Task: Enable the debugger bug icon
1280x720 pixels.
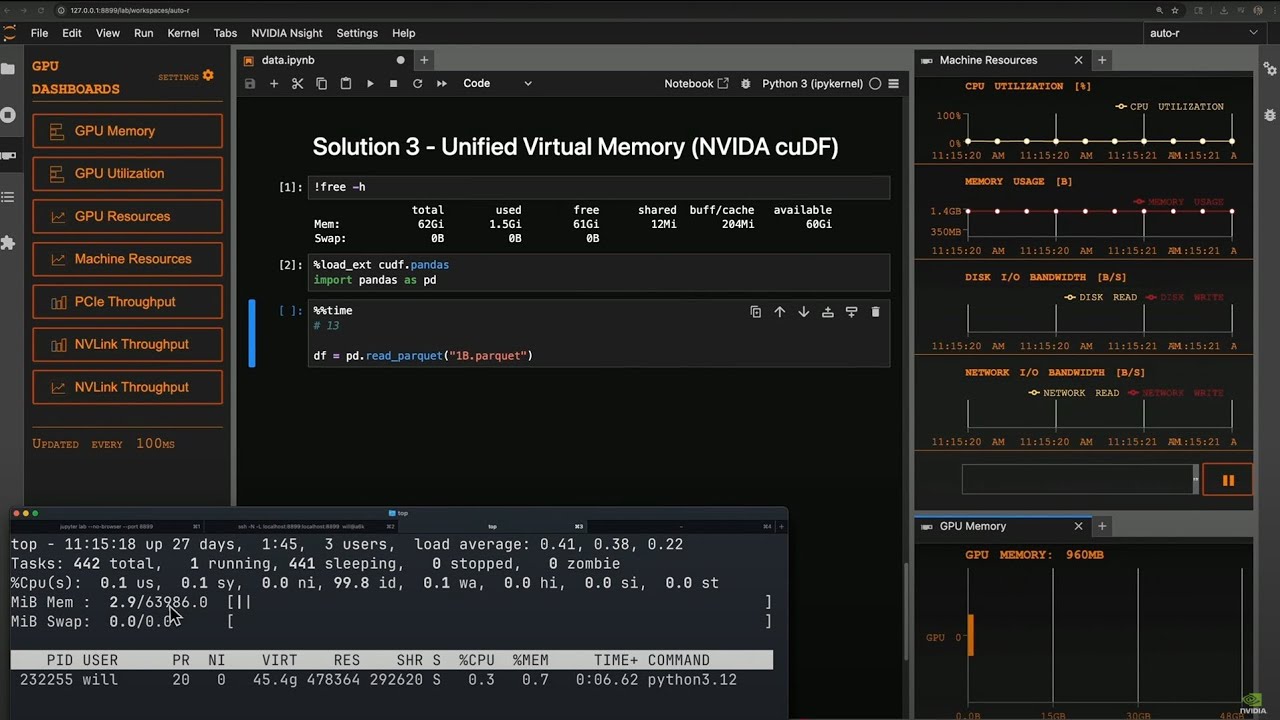Action: (745, 84)
